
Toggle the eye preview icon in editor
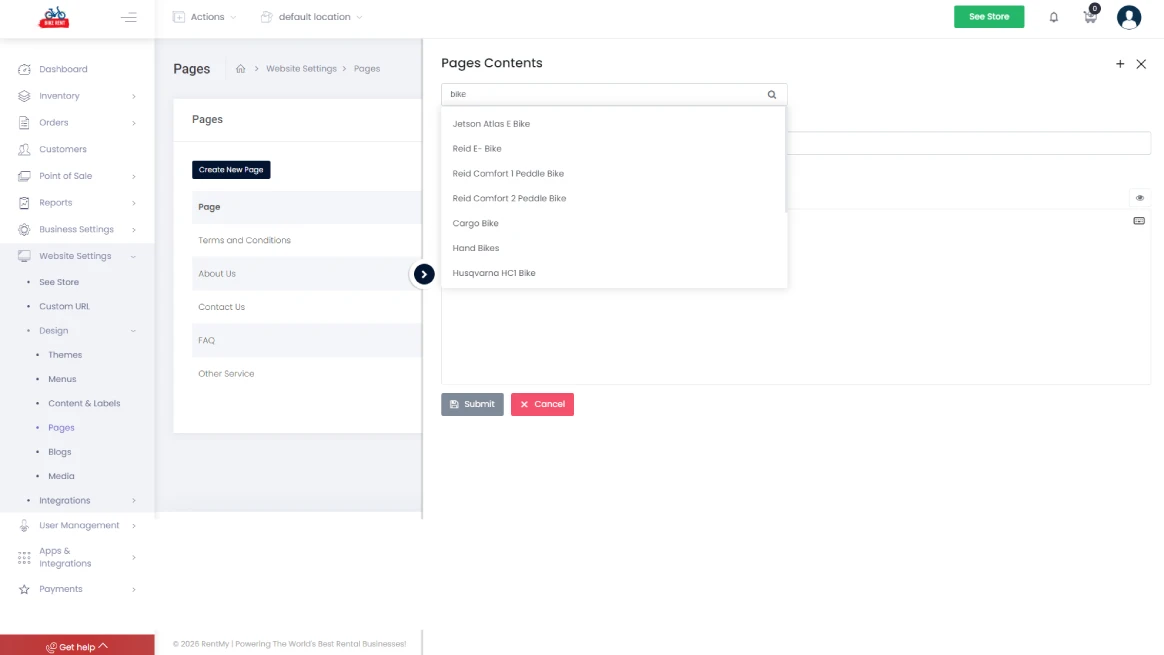1139,198
